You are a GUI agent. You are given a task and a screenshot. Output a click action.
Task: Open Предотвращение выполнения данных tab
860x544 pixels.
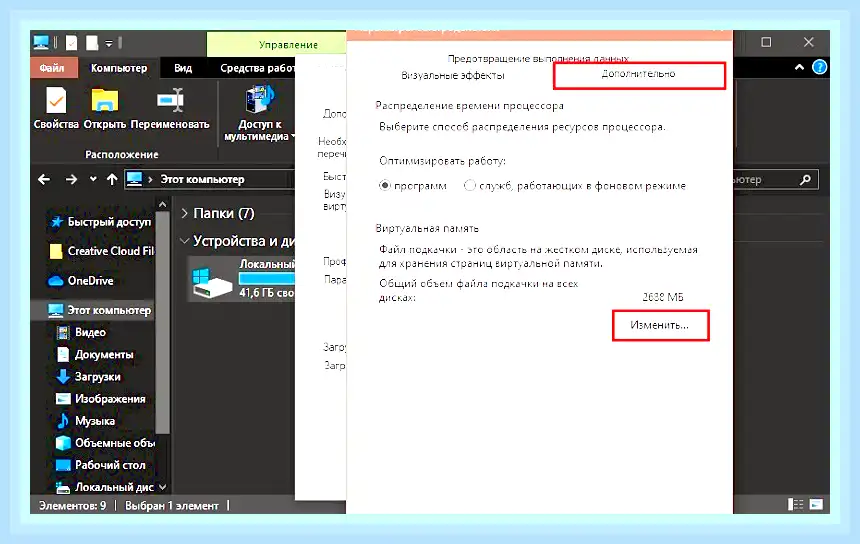click(538, 58)
